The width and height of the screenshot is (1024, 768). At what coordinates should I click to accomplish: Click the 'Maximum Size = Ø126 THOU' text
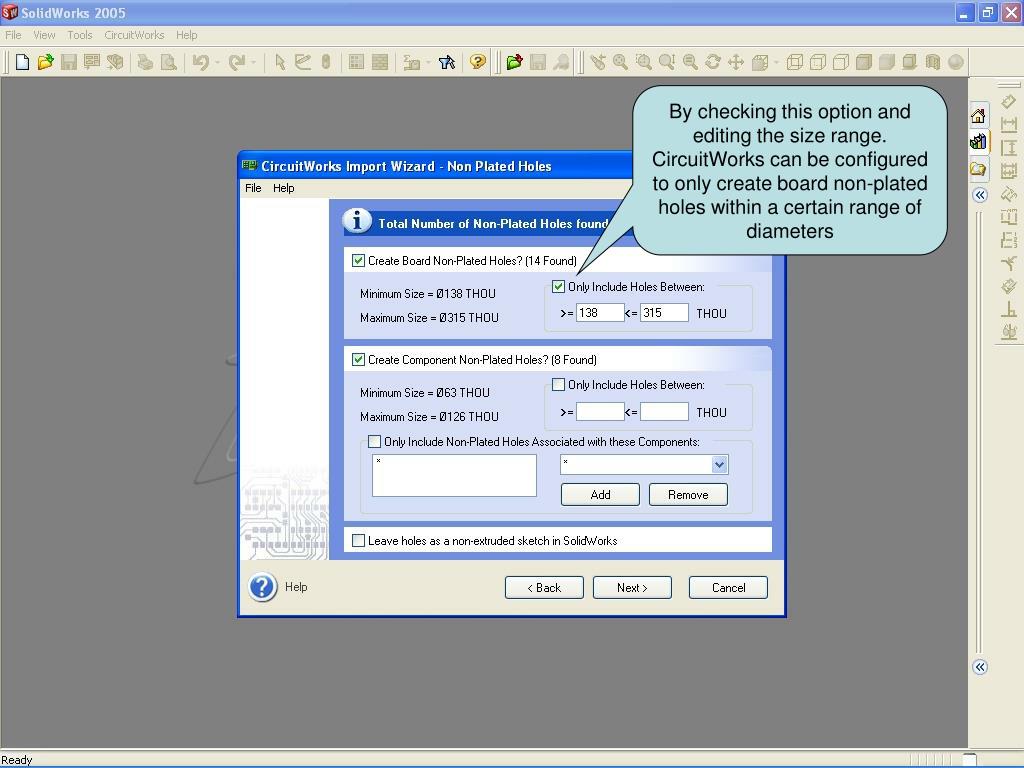[x=429, y=417]
